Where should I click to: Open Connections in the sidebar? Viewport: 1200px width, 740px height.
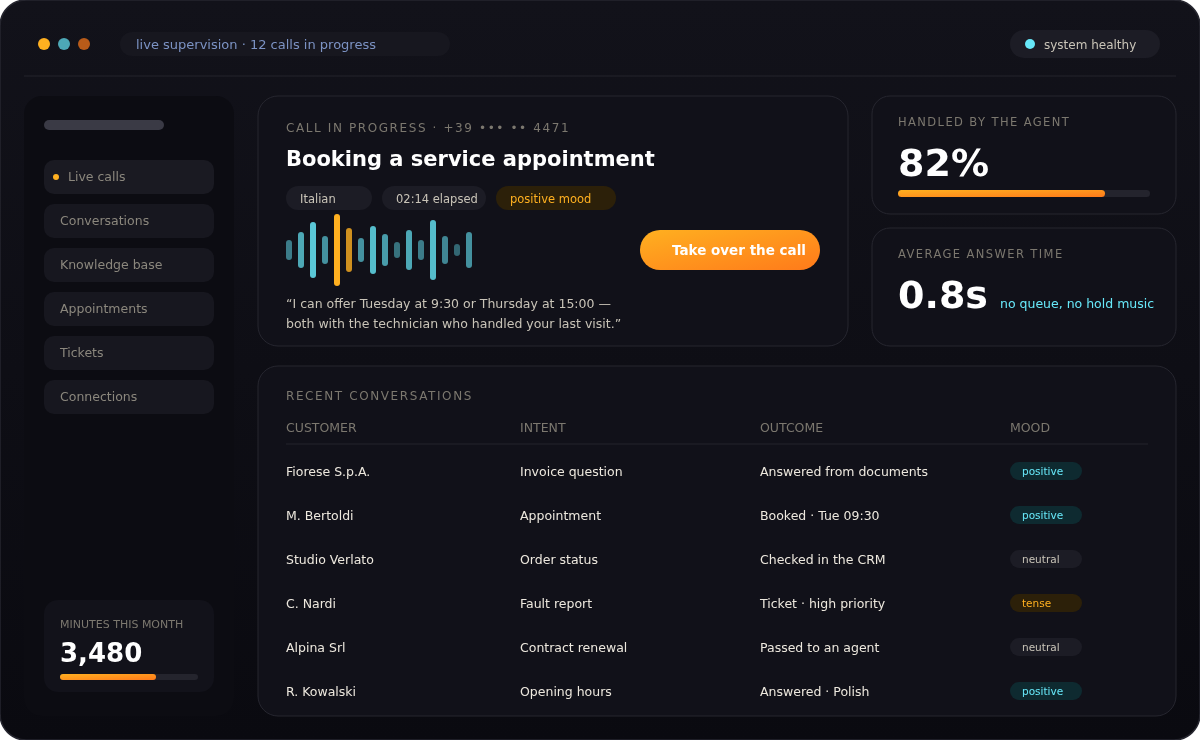pyautogui.click(x=129, y=397)
